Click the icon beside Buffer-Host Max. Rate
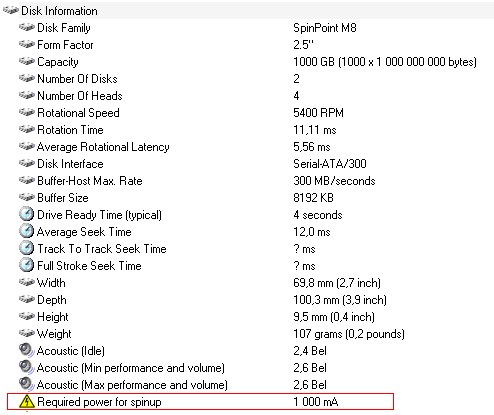Image resolution: width=494 pixels, height=415 pixels. pyautogui.click(x=27, y=180)
